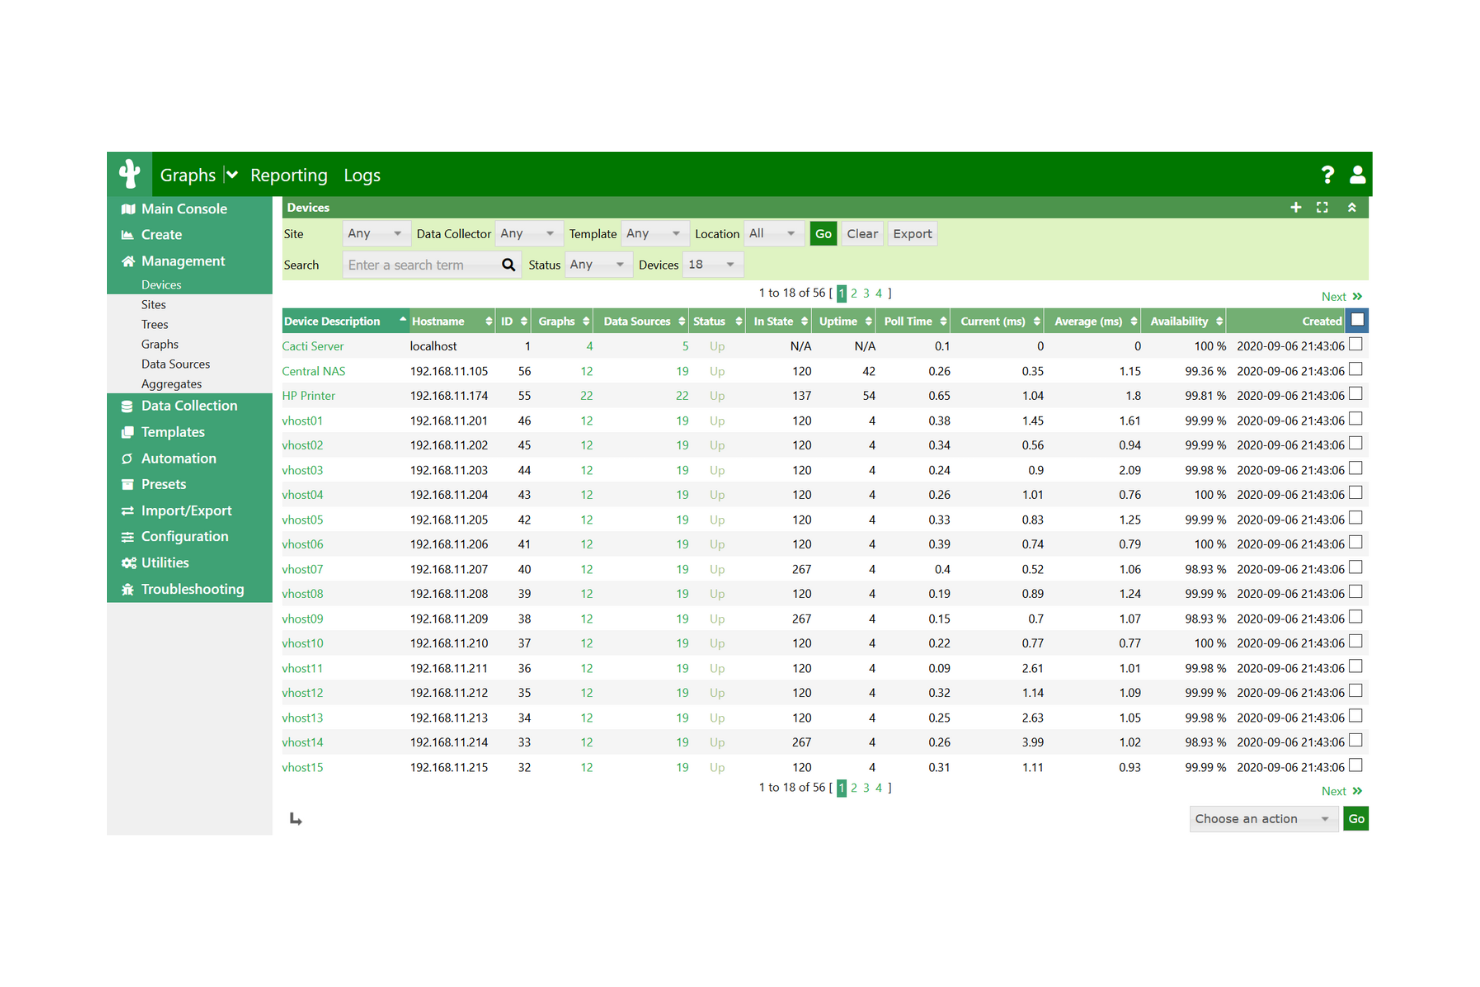Screen dimensions: 1480x987
Task: Collapse the Devices panel via double-chevron icon
Action: click(x=1352, y=207)
